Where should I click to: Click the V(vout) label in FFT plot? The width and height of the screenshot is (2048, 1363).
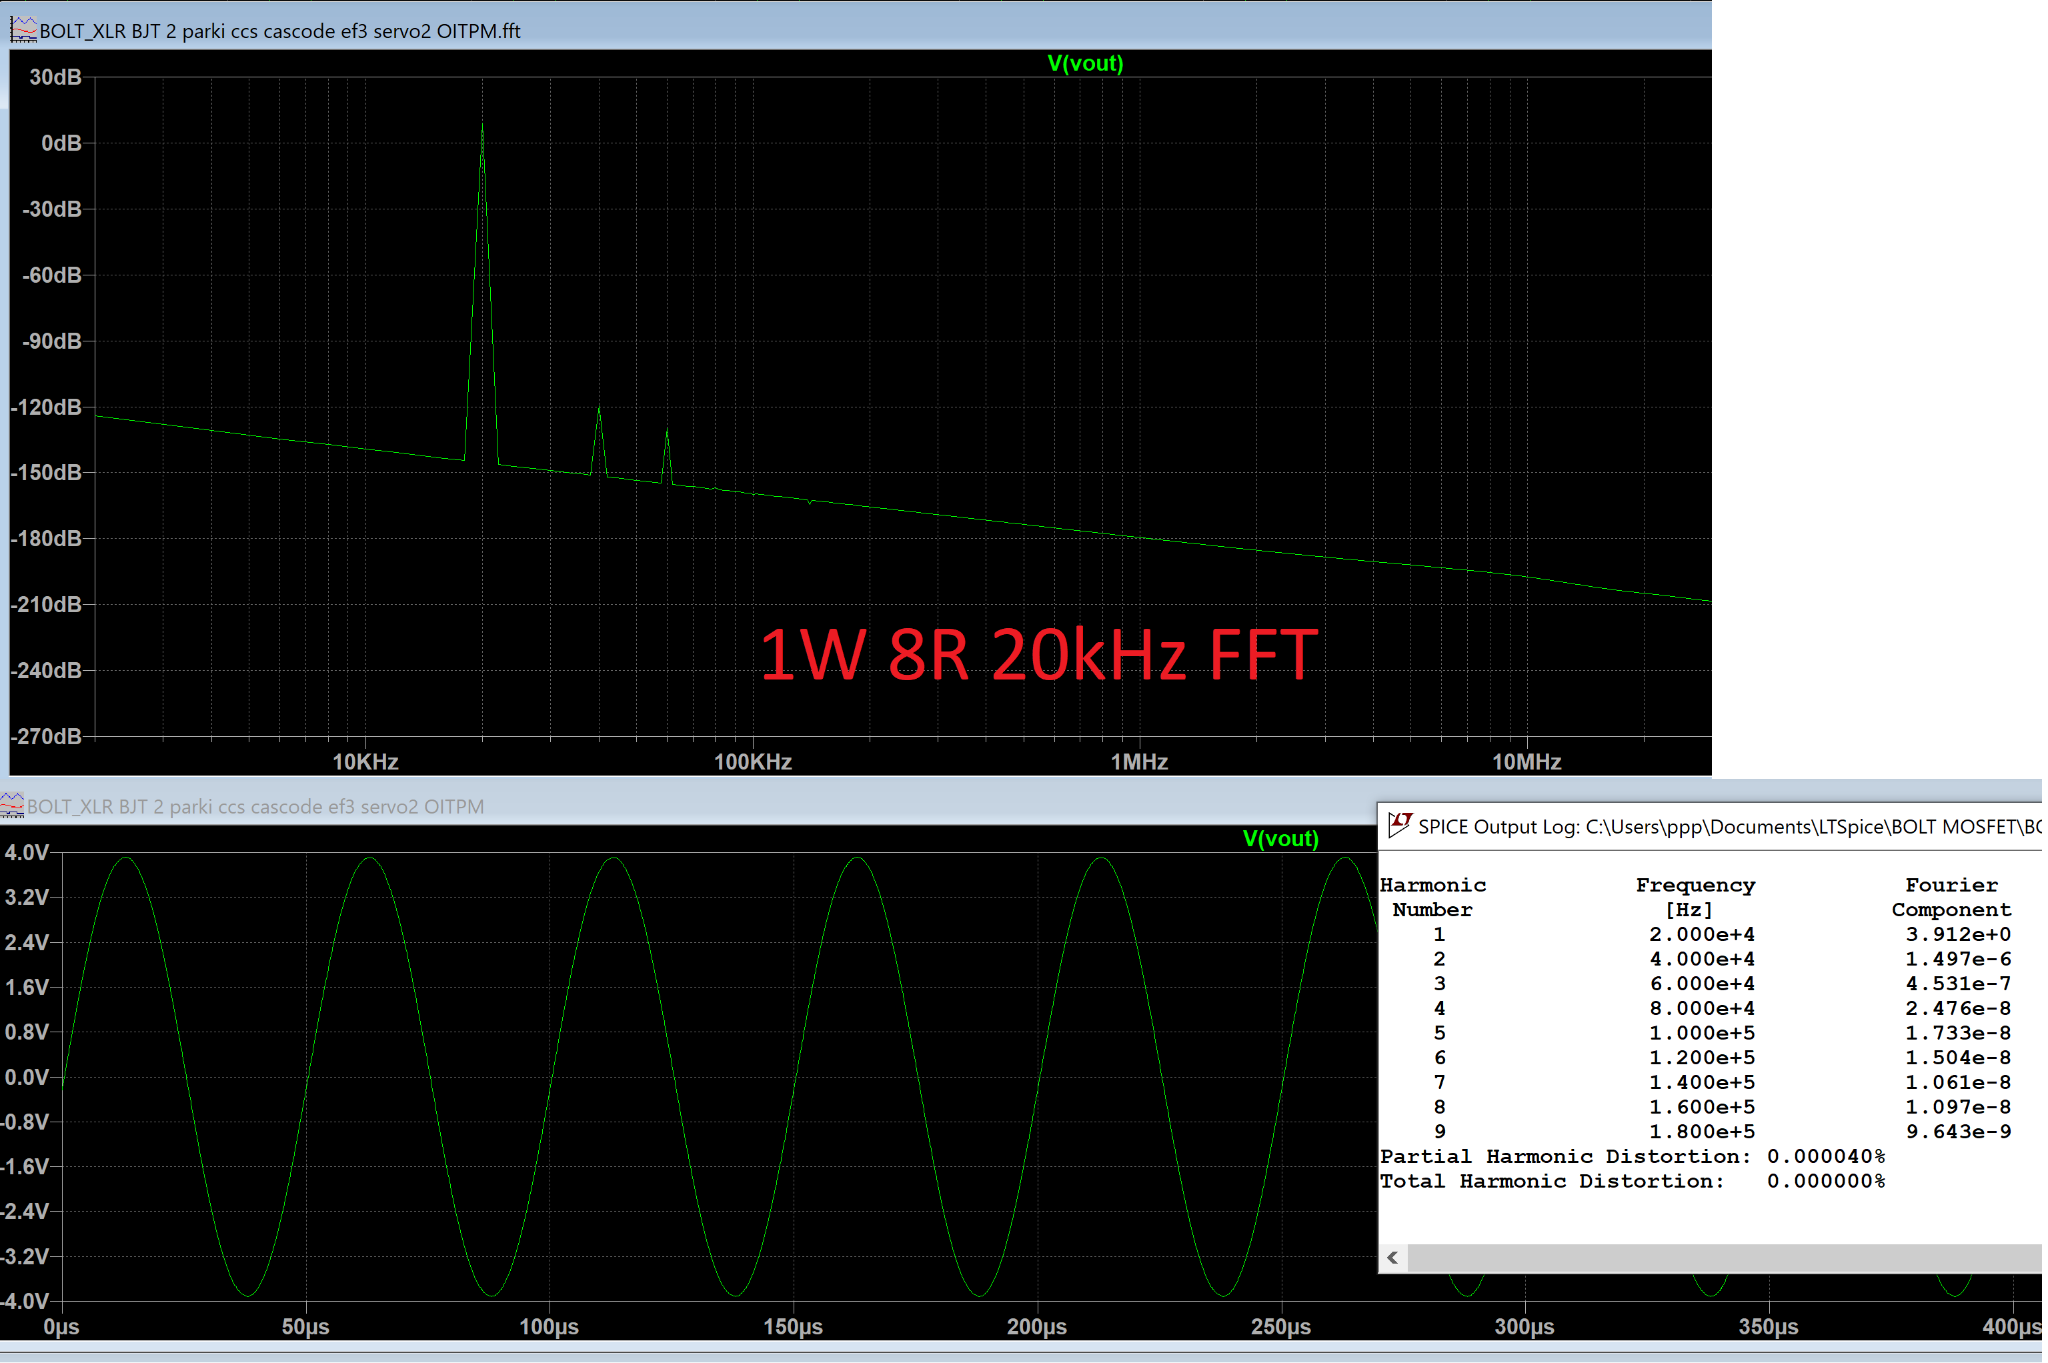coord(1085,63)
